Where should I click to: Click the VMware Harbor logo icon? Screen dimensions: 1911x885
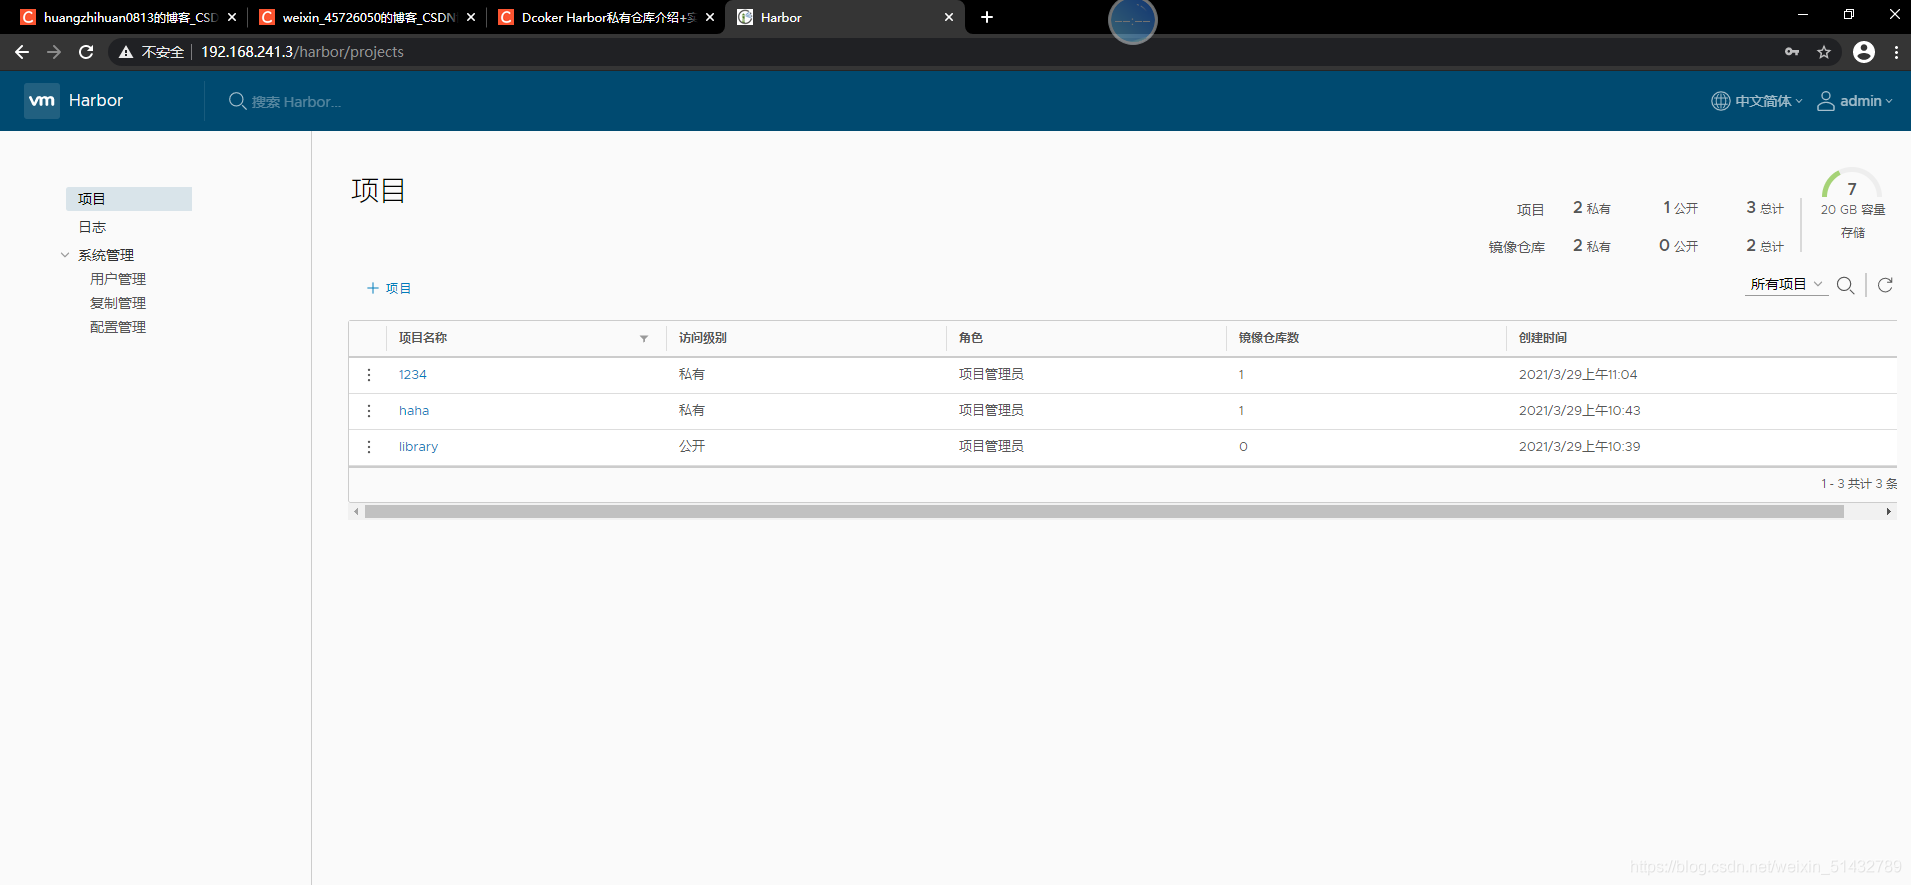click(42, 101)
